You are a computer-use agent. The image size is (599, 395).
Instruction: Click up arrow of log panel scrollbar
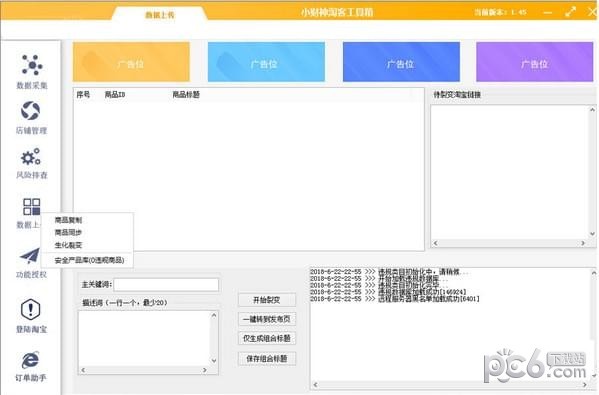tap(594, 273)
